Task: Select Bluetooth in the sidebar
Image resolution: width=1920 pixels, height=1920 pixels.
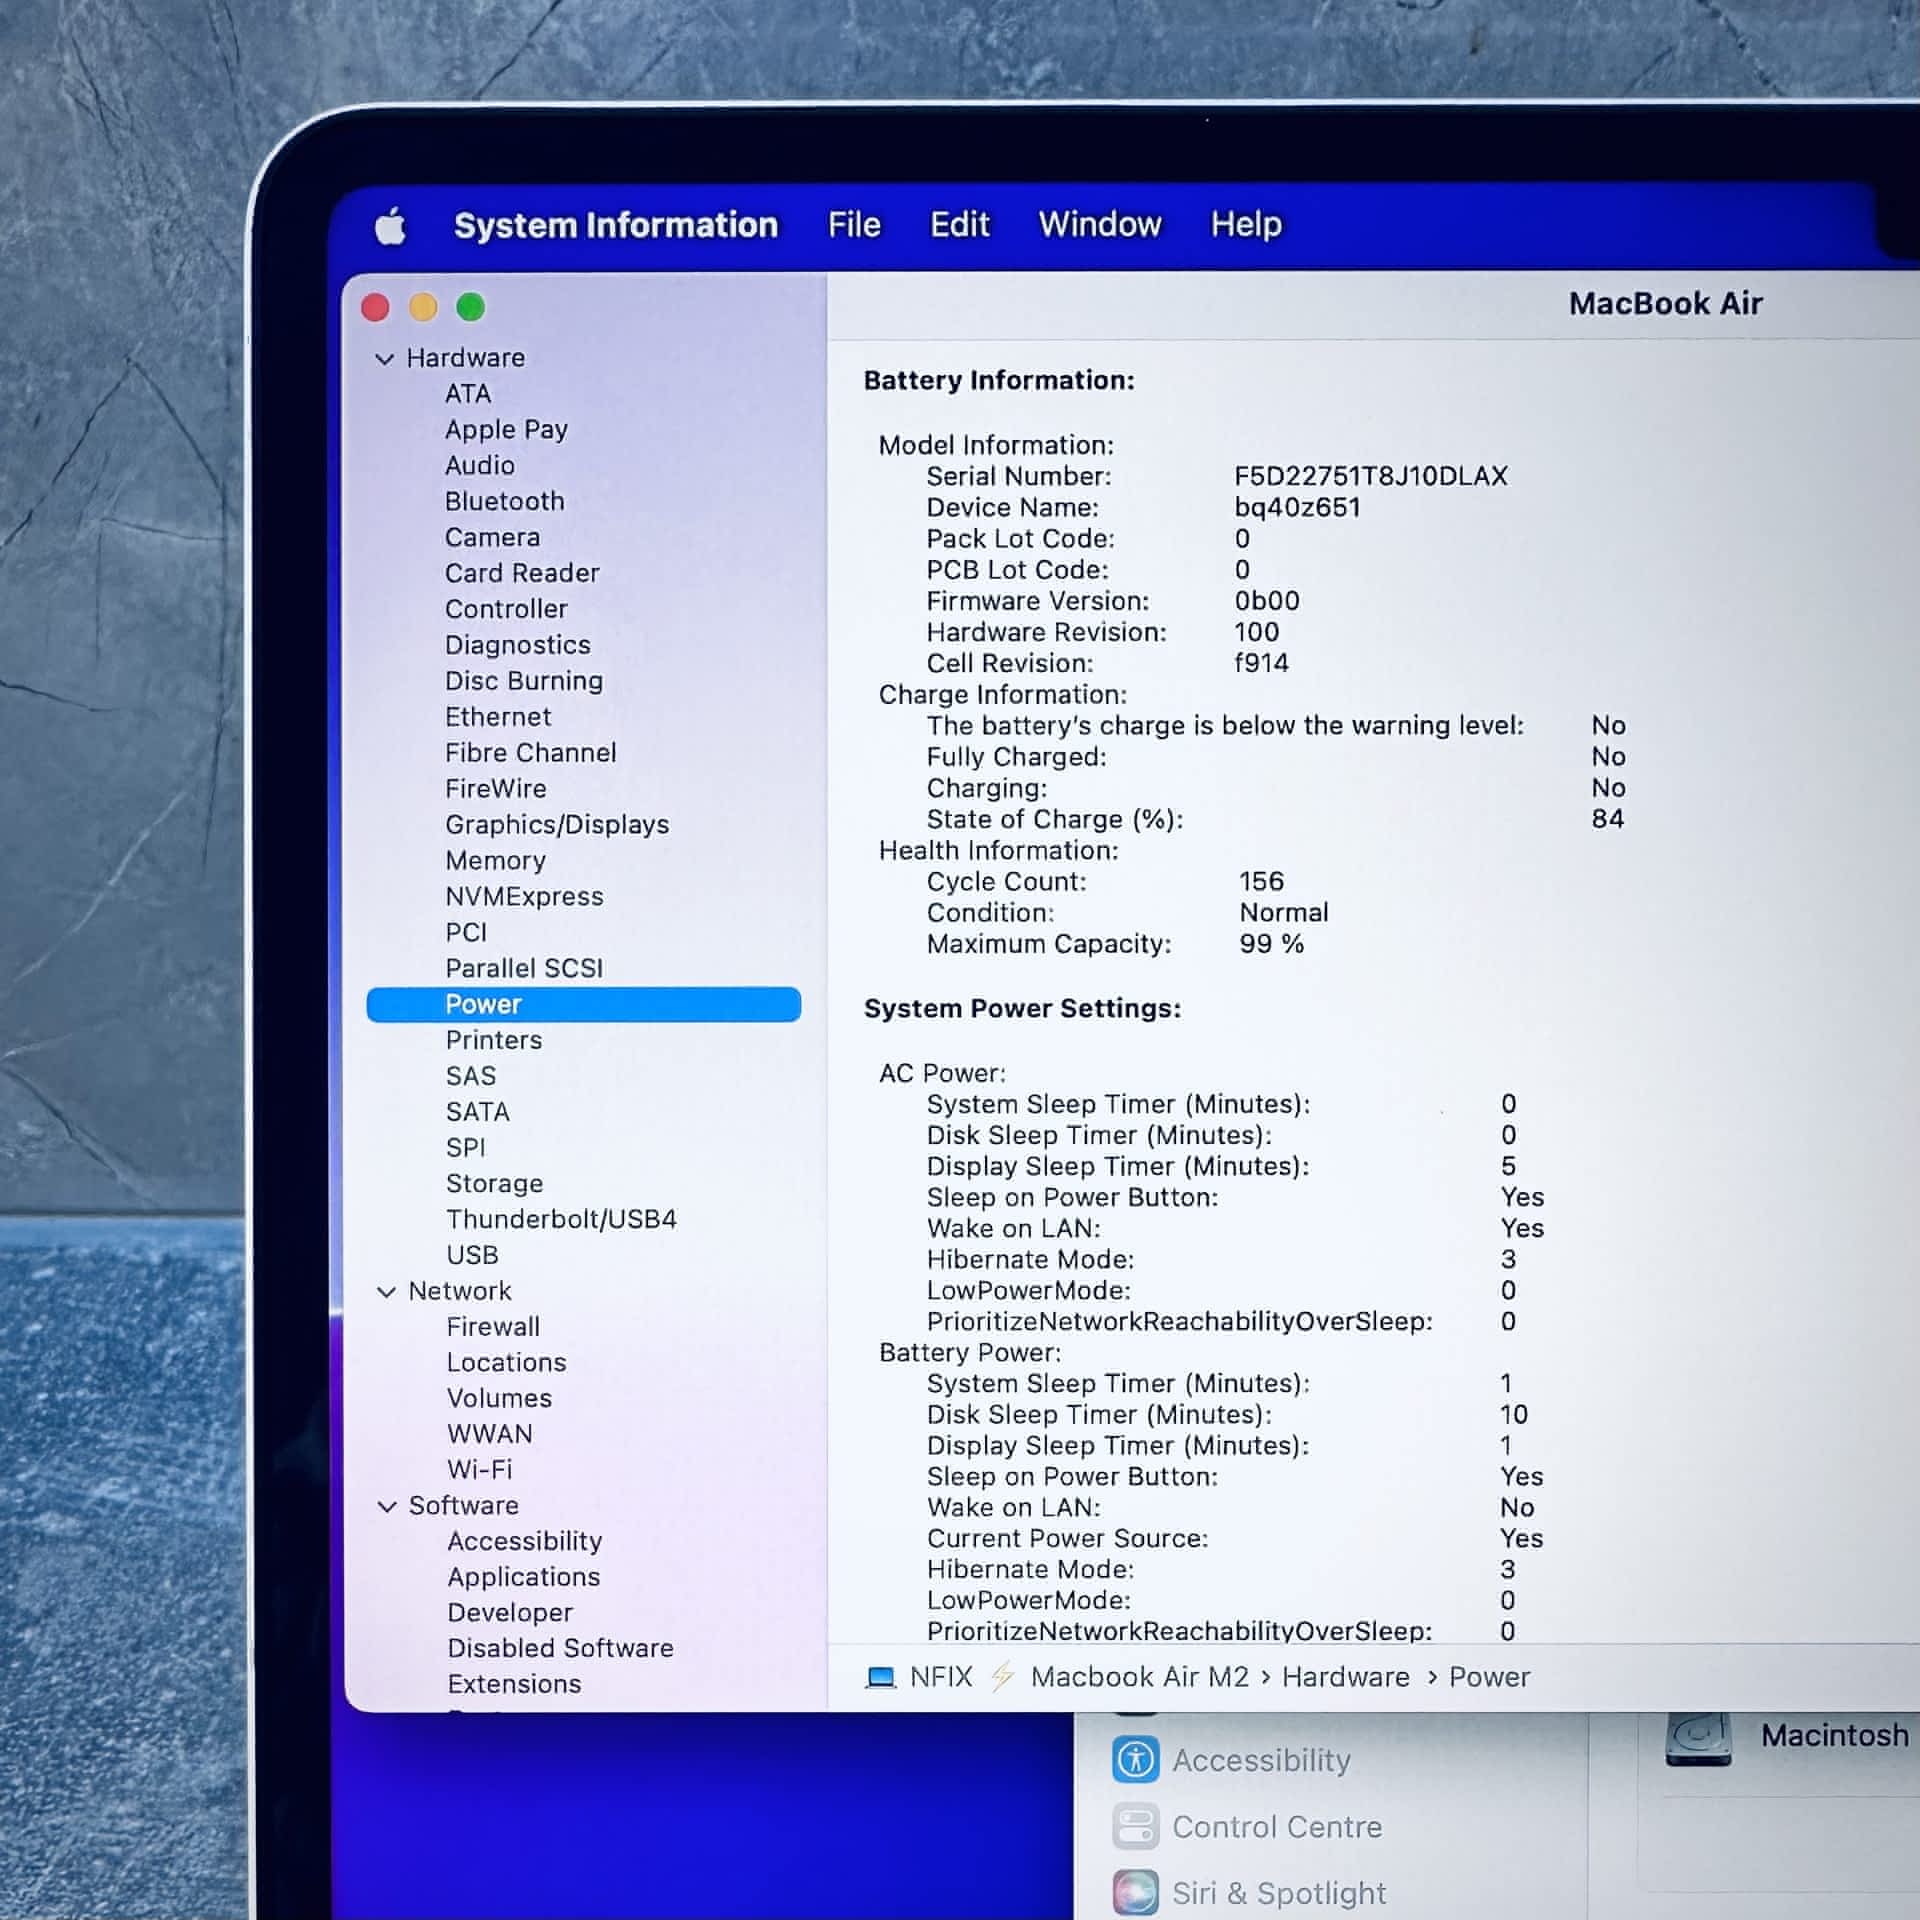Action: [504, 501]
